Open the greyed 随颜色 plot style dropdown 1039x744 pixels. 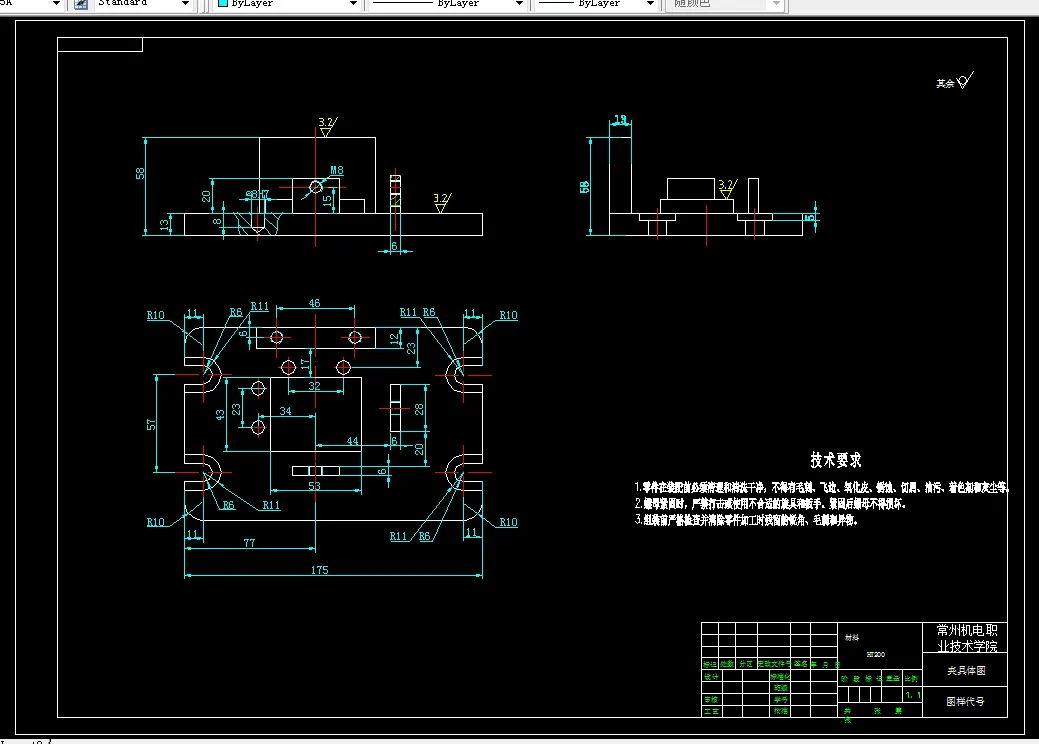(x=776, y=4)
